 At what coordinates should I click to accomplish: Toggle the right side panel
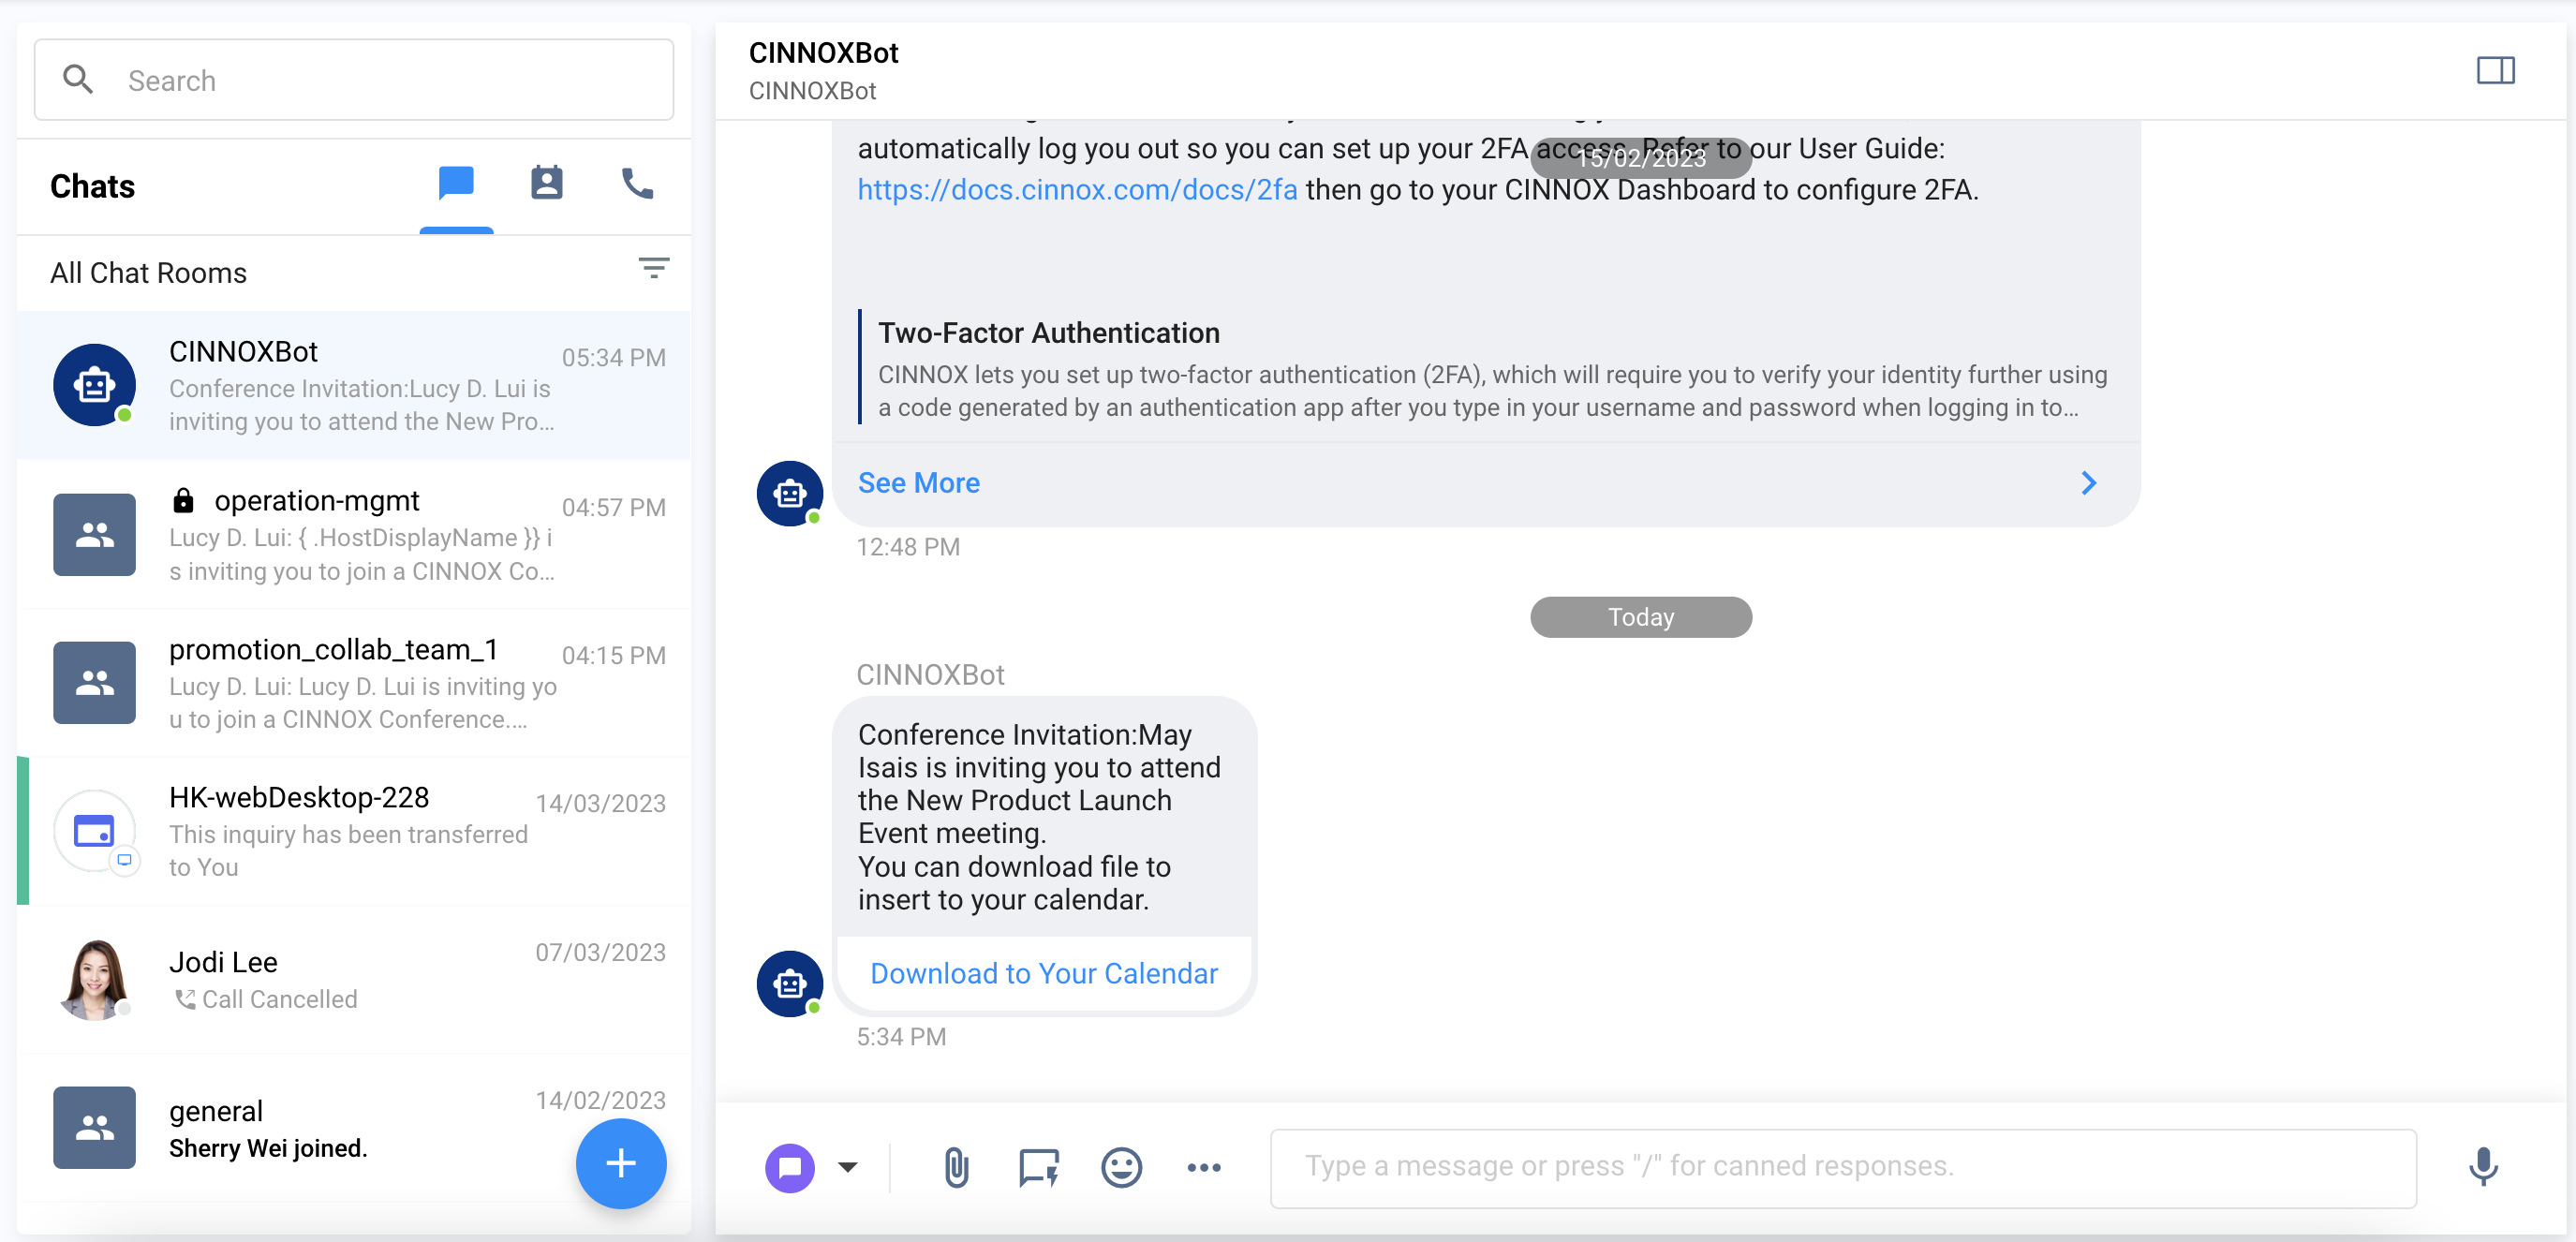pyautogui.click(x=2495, y=70)
